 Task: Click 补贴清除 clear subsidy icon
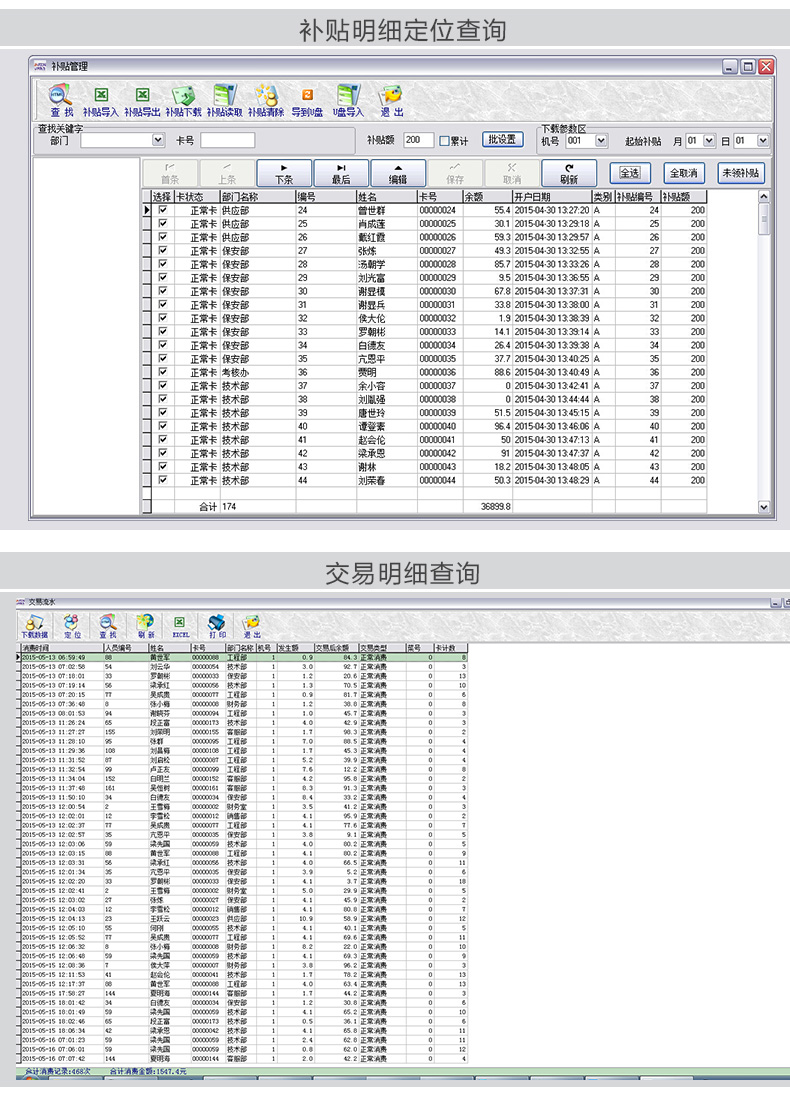click(x=266, y=96)
